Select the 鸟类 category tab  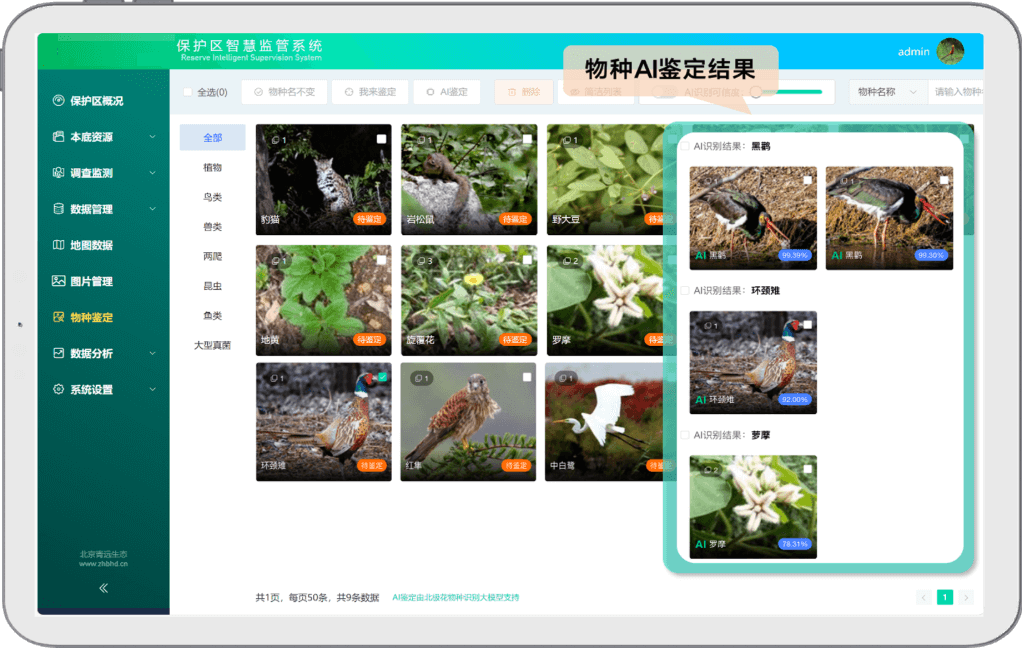[x=212, y=197]
